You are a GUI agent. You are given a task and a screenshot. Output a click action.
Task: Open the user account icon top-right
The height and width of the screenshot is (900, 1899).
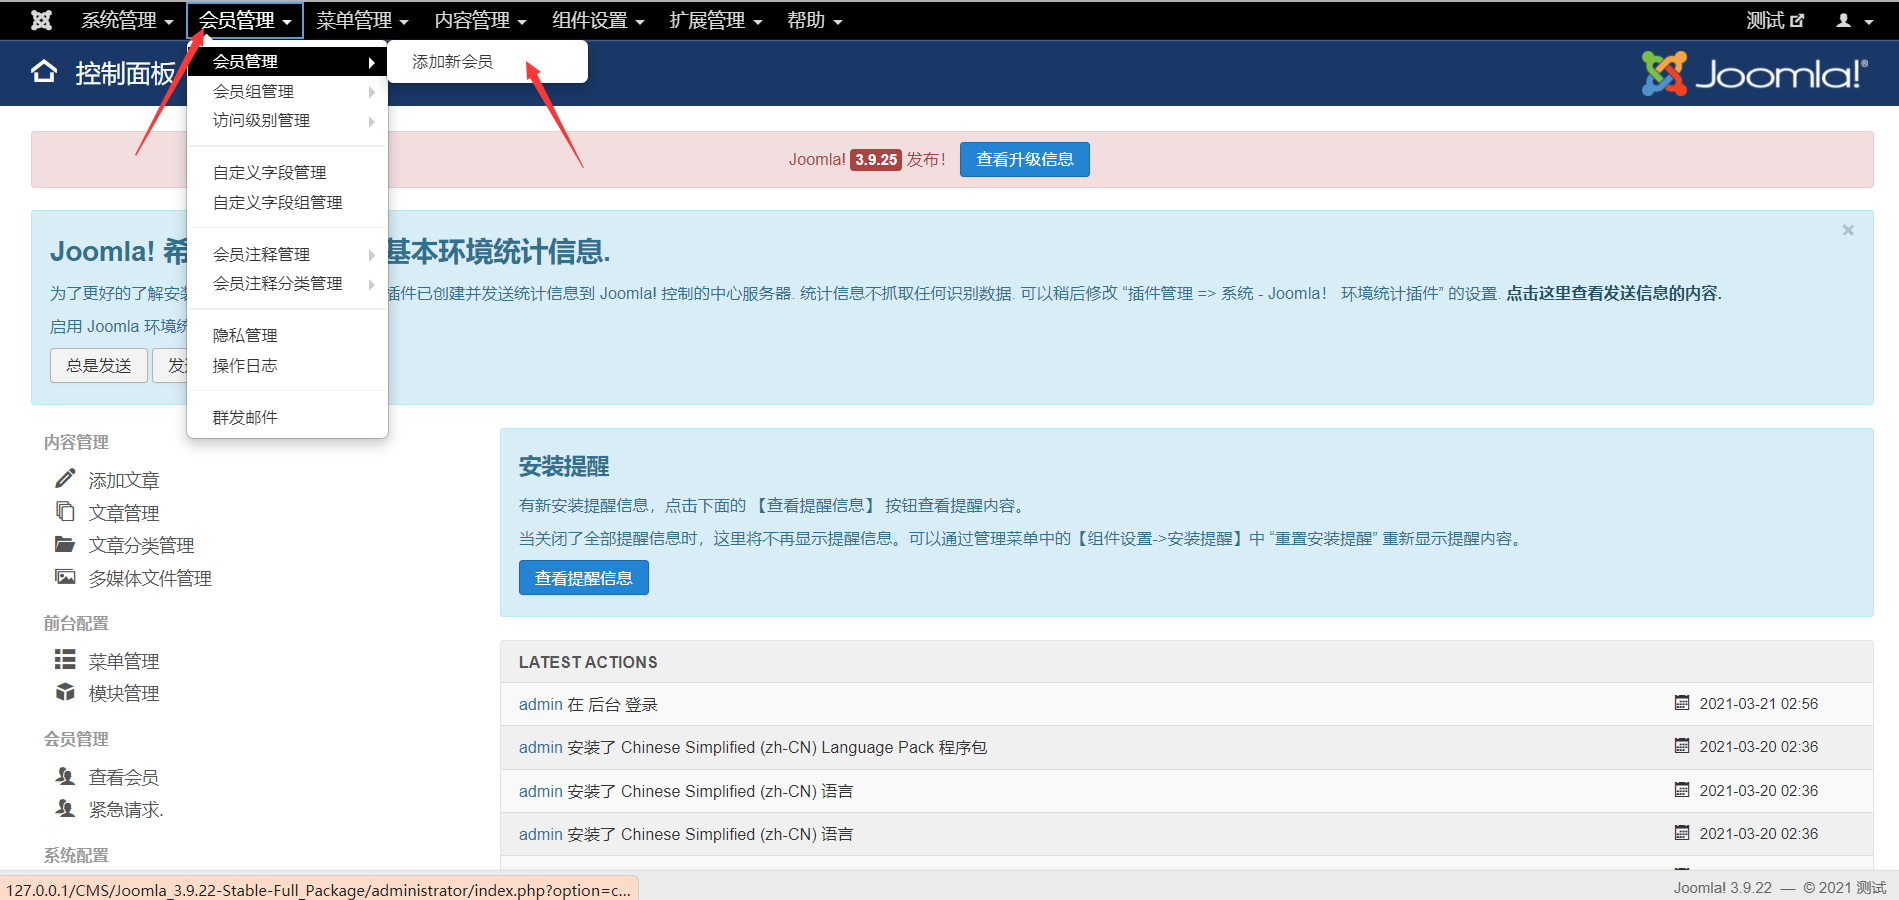pyautogui.click(x=1846, y=19)
